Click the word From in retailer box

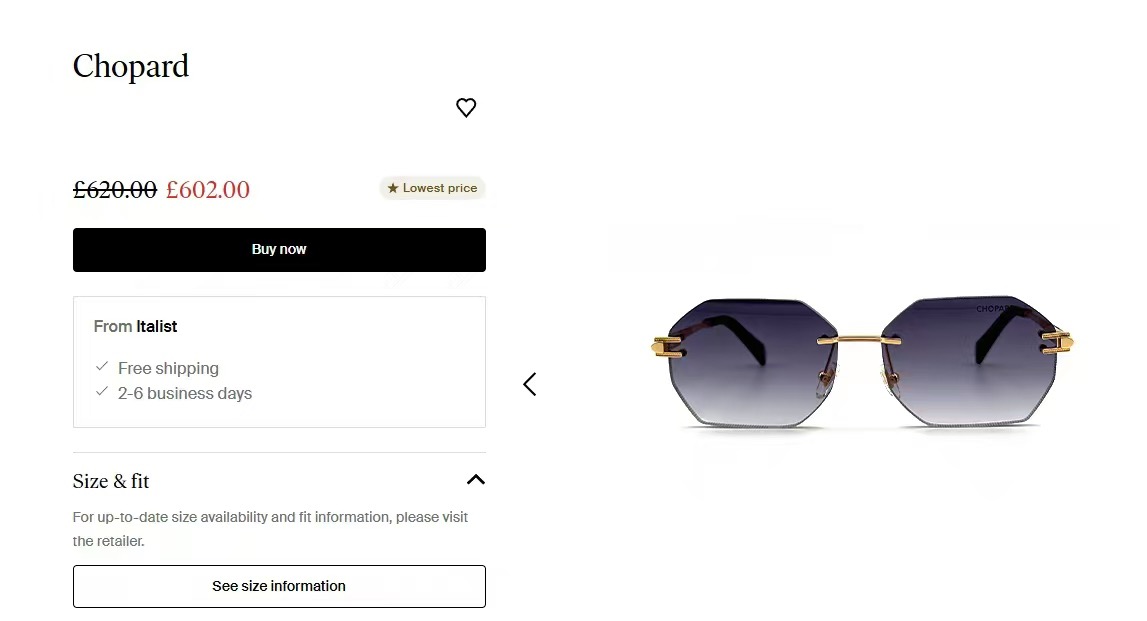point(113,326)
